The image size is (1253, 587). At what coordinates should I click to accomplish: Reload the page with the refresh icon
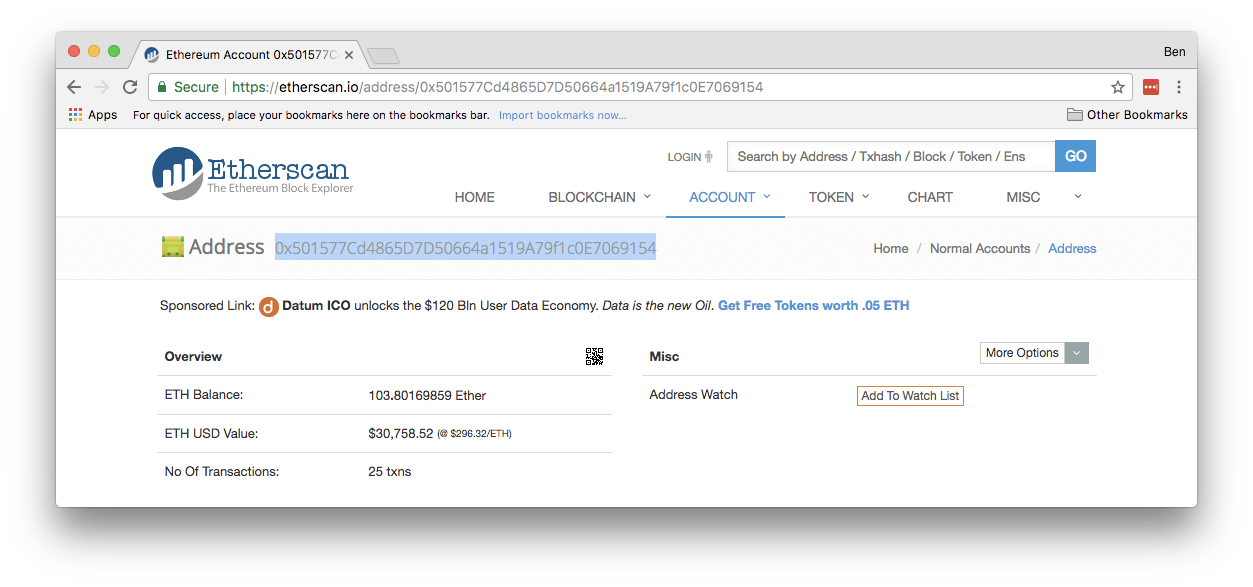[130, 87]
